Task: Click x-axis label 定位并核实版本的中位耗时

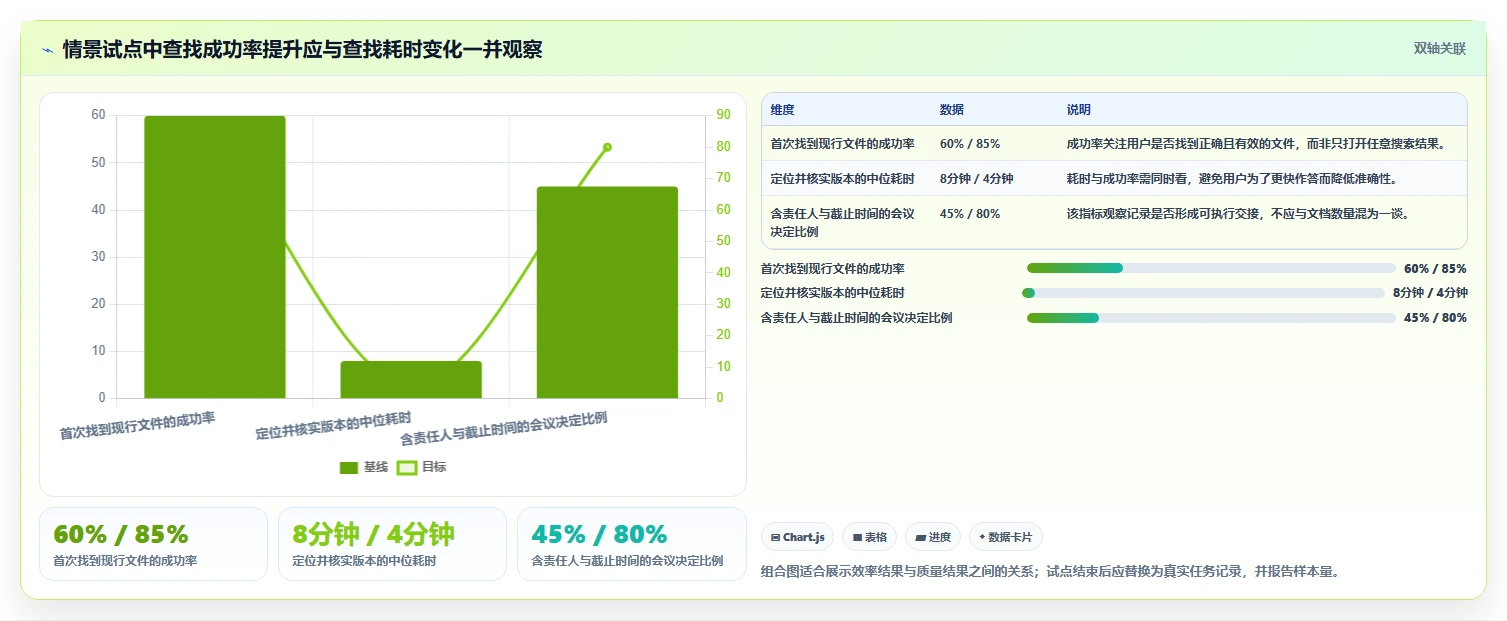Action: tap(333, 426)
